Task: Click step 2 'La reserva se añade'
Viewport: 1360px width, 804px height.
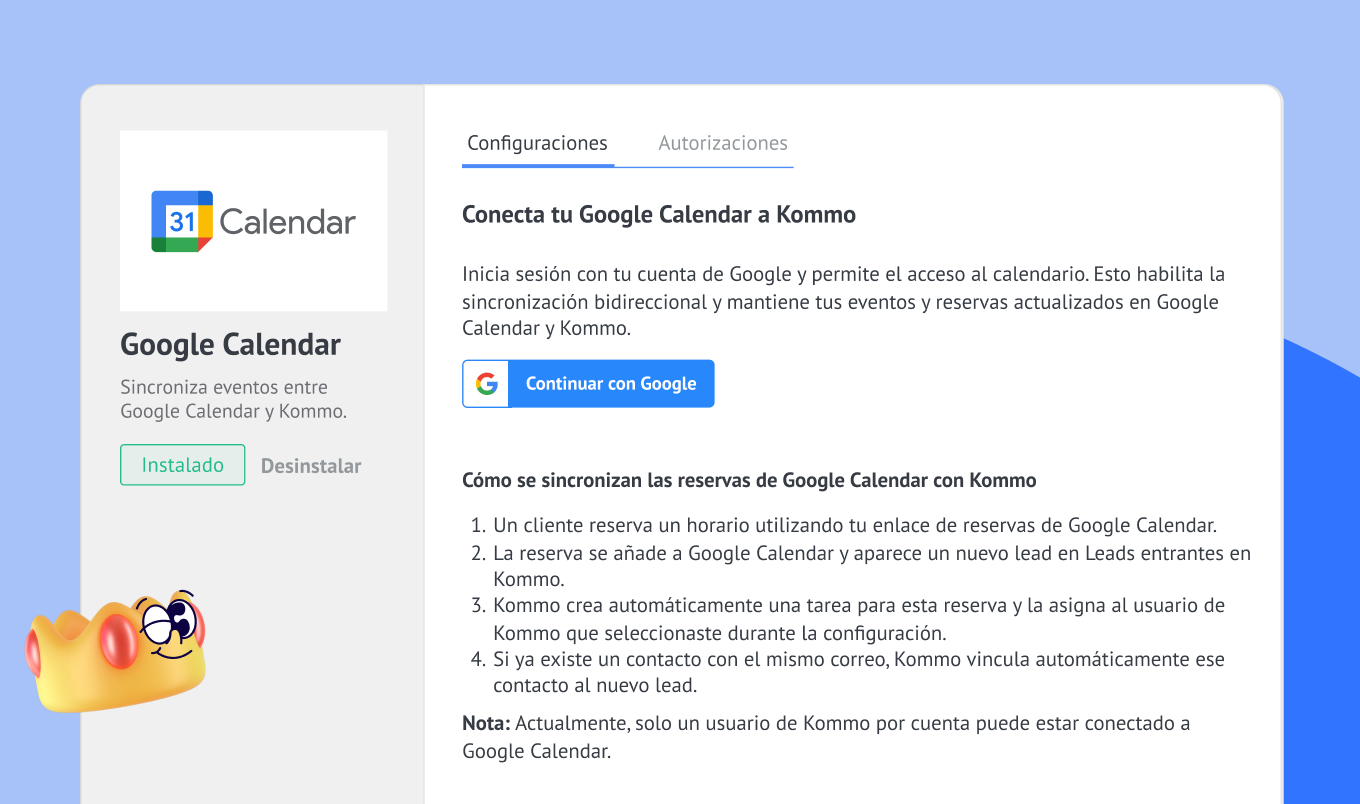Action: (870, 553)
